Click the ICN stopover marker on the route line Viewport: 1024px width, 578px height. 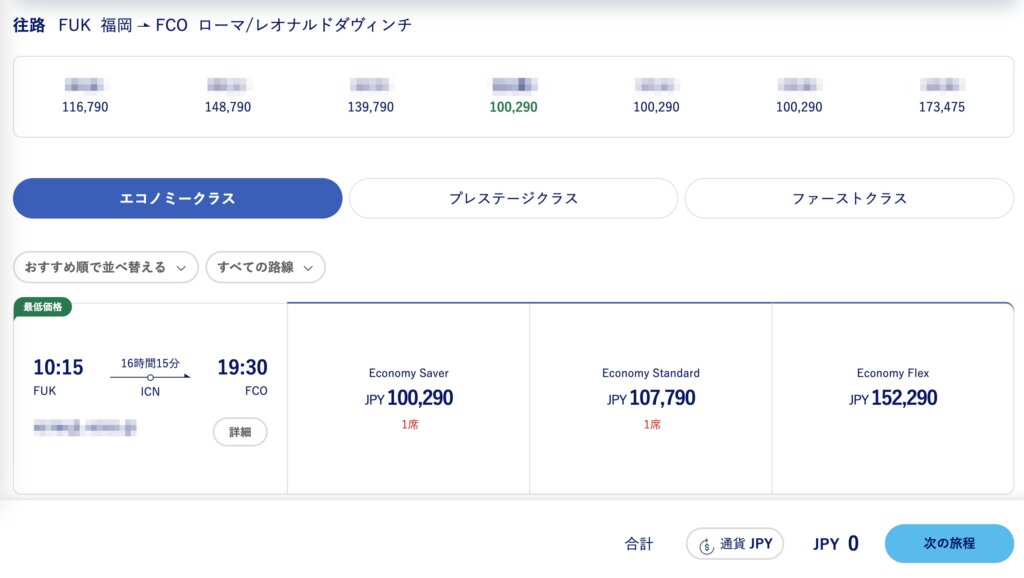150,377
